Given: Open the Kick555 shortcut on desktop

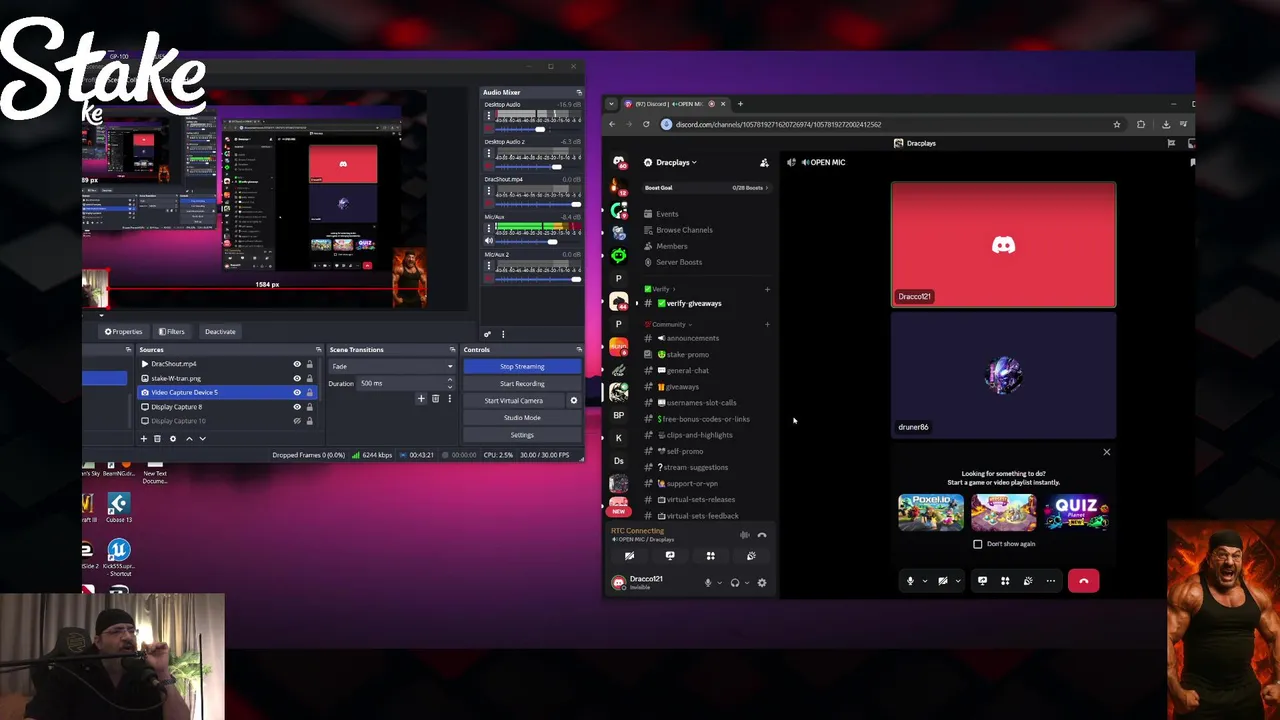Looking at the screenshot, I should (x=119, y=556).
